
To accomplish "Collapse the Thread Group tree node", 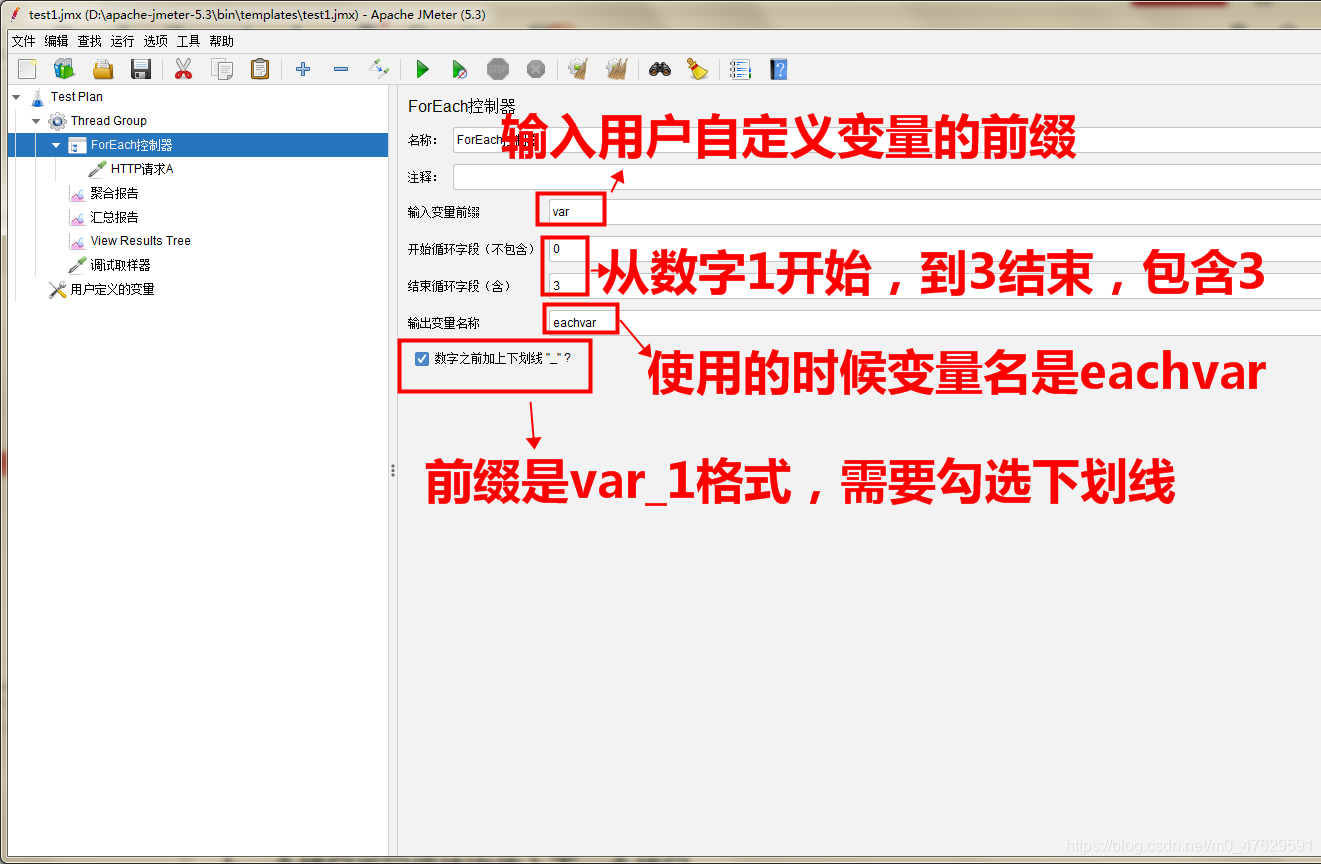I will tap(36, 121).
